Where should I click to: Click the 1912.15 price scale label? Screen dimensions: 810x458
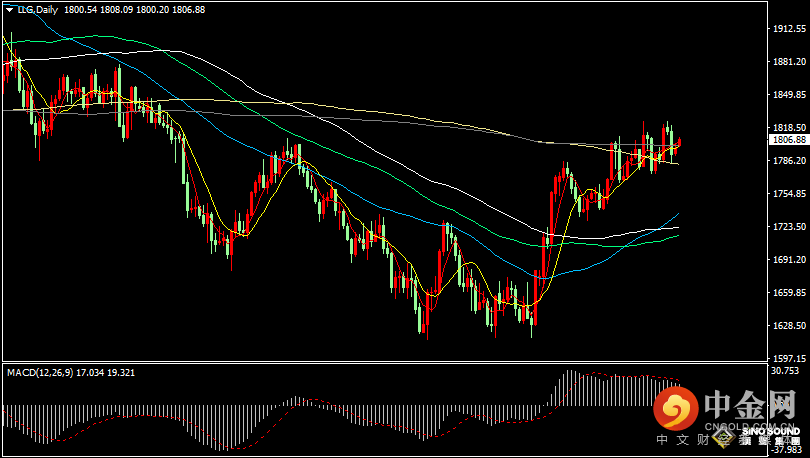[789, 30]
